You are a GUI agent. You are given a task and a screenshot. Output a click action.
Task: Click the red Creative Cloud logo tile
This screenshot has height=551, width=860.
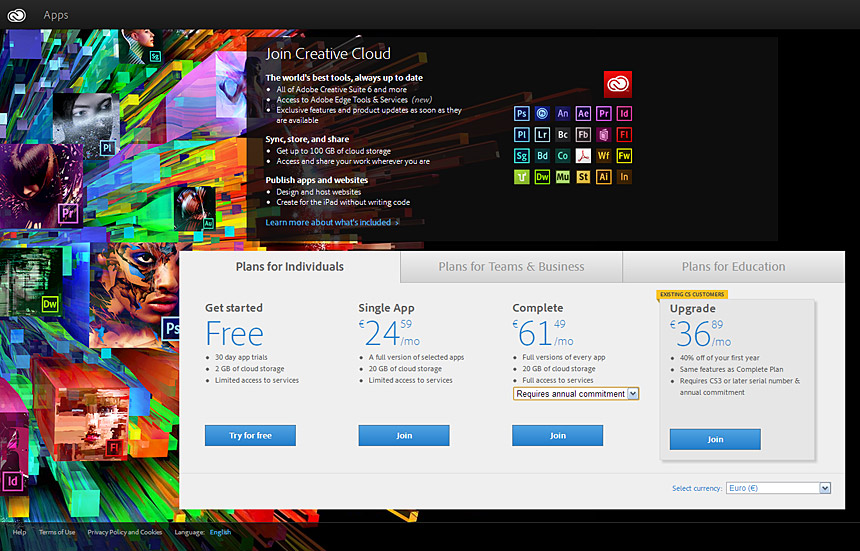[x=617, y=84]
